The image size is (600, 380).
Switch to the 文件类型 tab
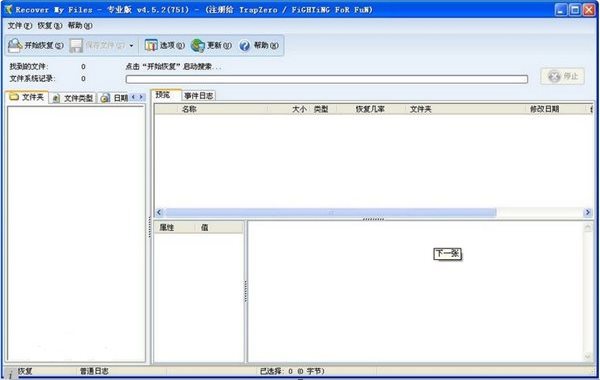[x=73, y=98]
